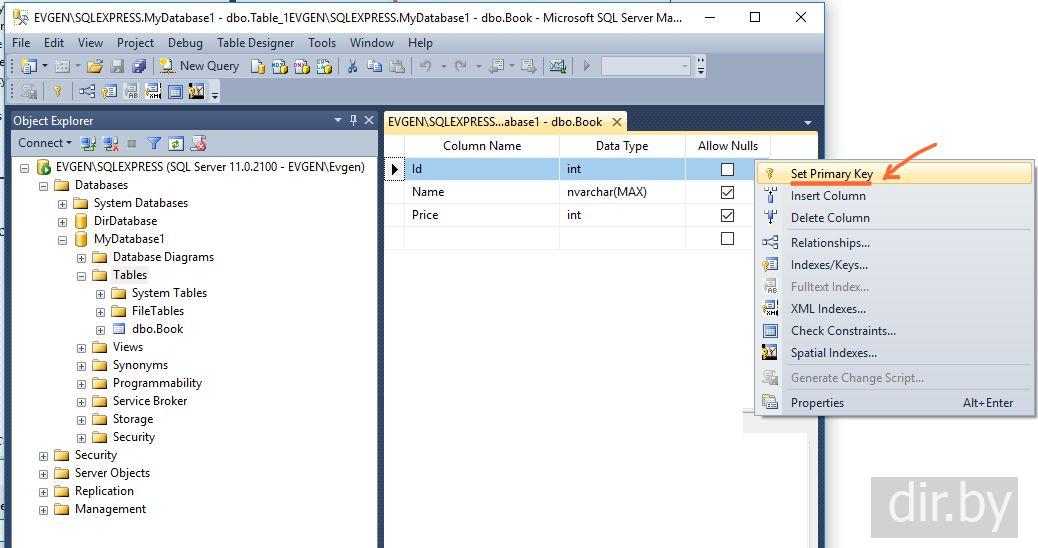Click the Save All icon
This screenshot has height=548, width=1038.
click(139, 66)
